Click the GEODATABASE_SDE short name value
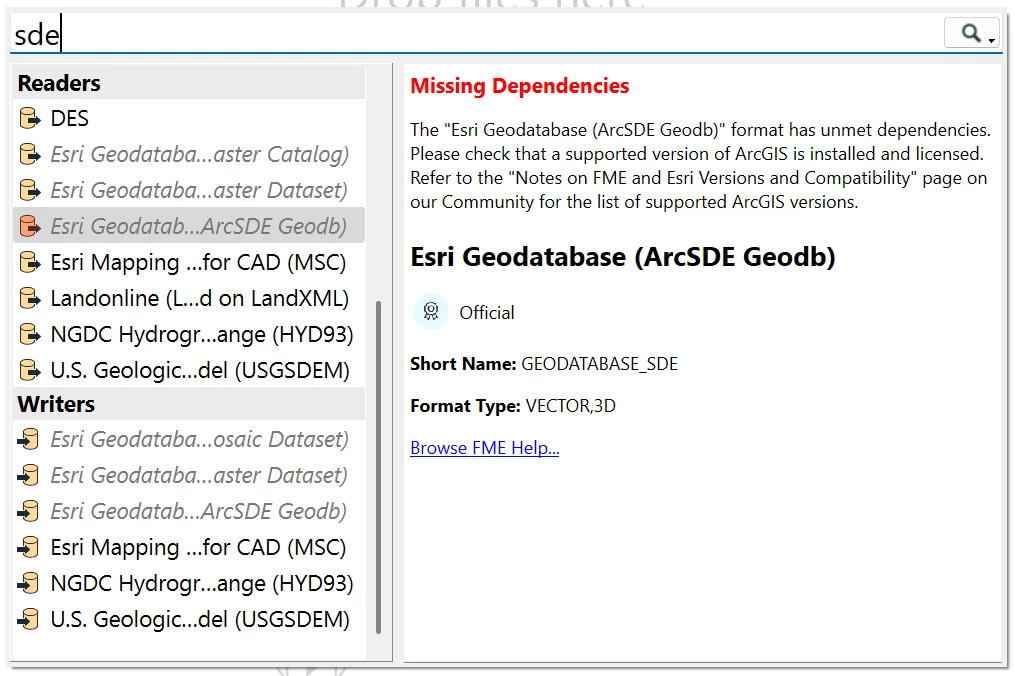Image resolution: width=1015 pixels, height=676 pixels. click(599, 364)
